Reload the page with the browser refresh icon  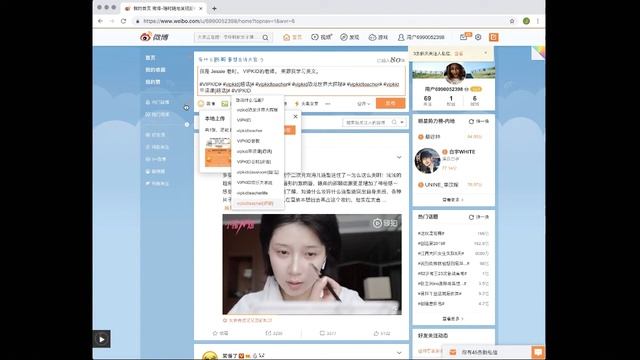click(123, 21)
